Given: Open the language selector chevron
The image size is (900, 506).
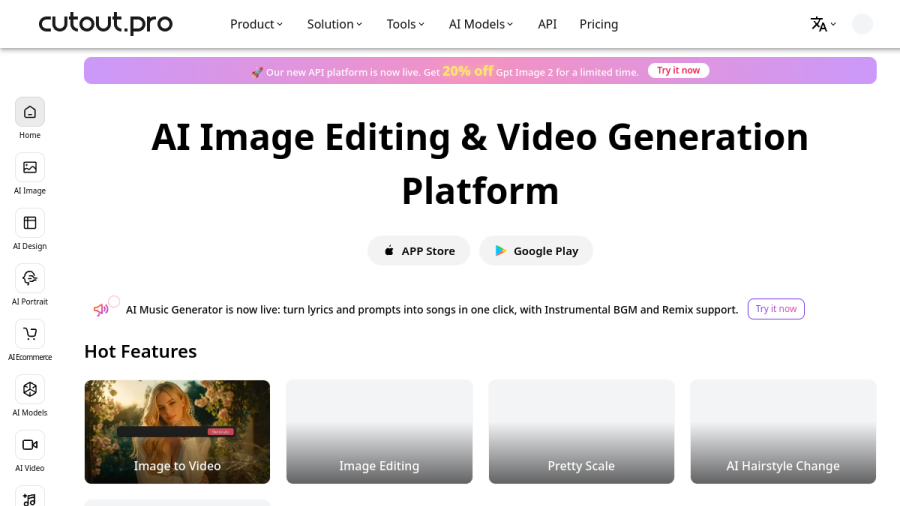Looking at the screenshot, I should click(x=833, y=24).
